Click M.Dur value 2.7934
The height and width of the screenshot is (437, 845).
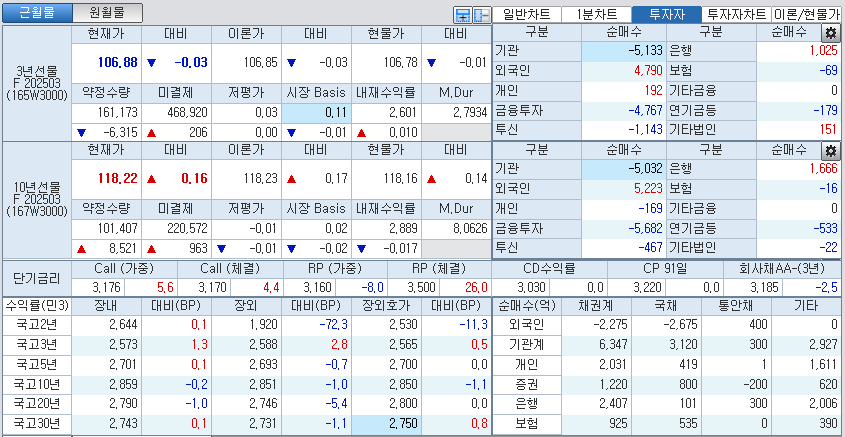pyautogui.click(x=469, y=113)
